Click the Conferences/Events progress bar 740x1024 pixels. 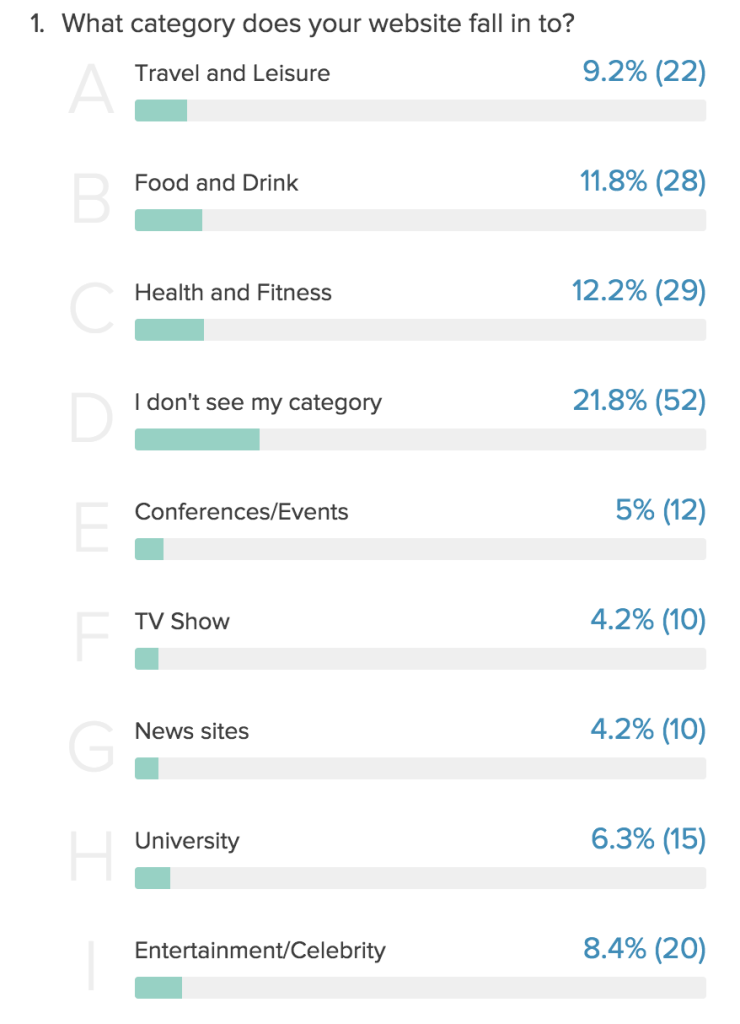click(x=420, y=549)
